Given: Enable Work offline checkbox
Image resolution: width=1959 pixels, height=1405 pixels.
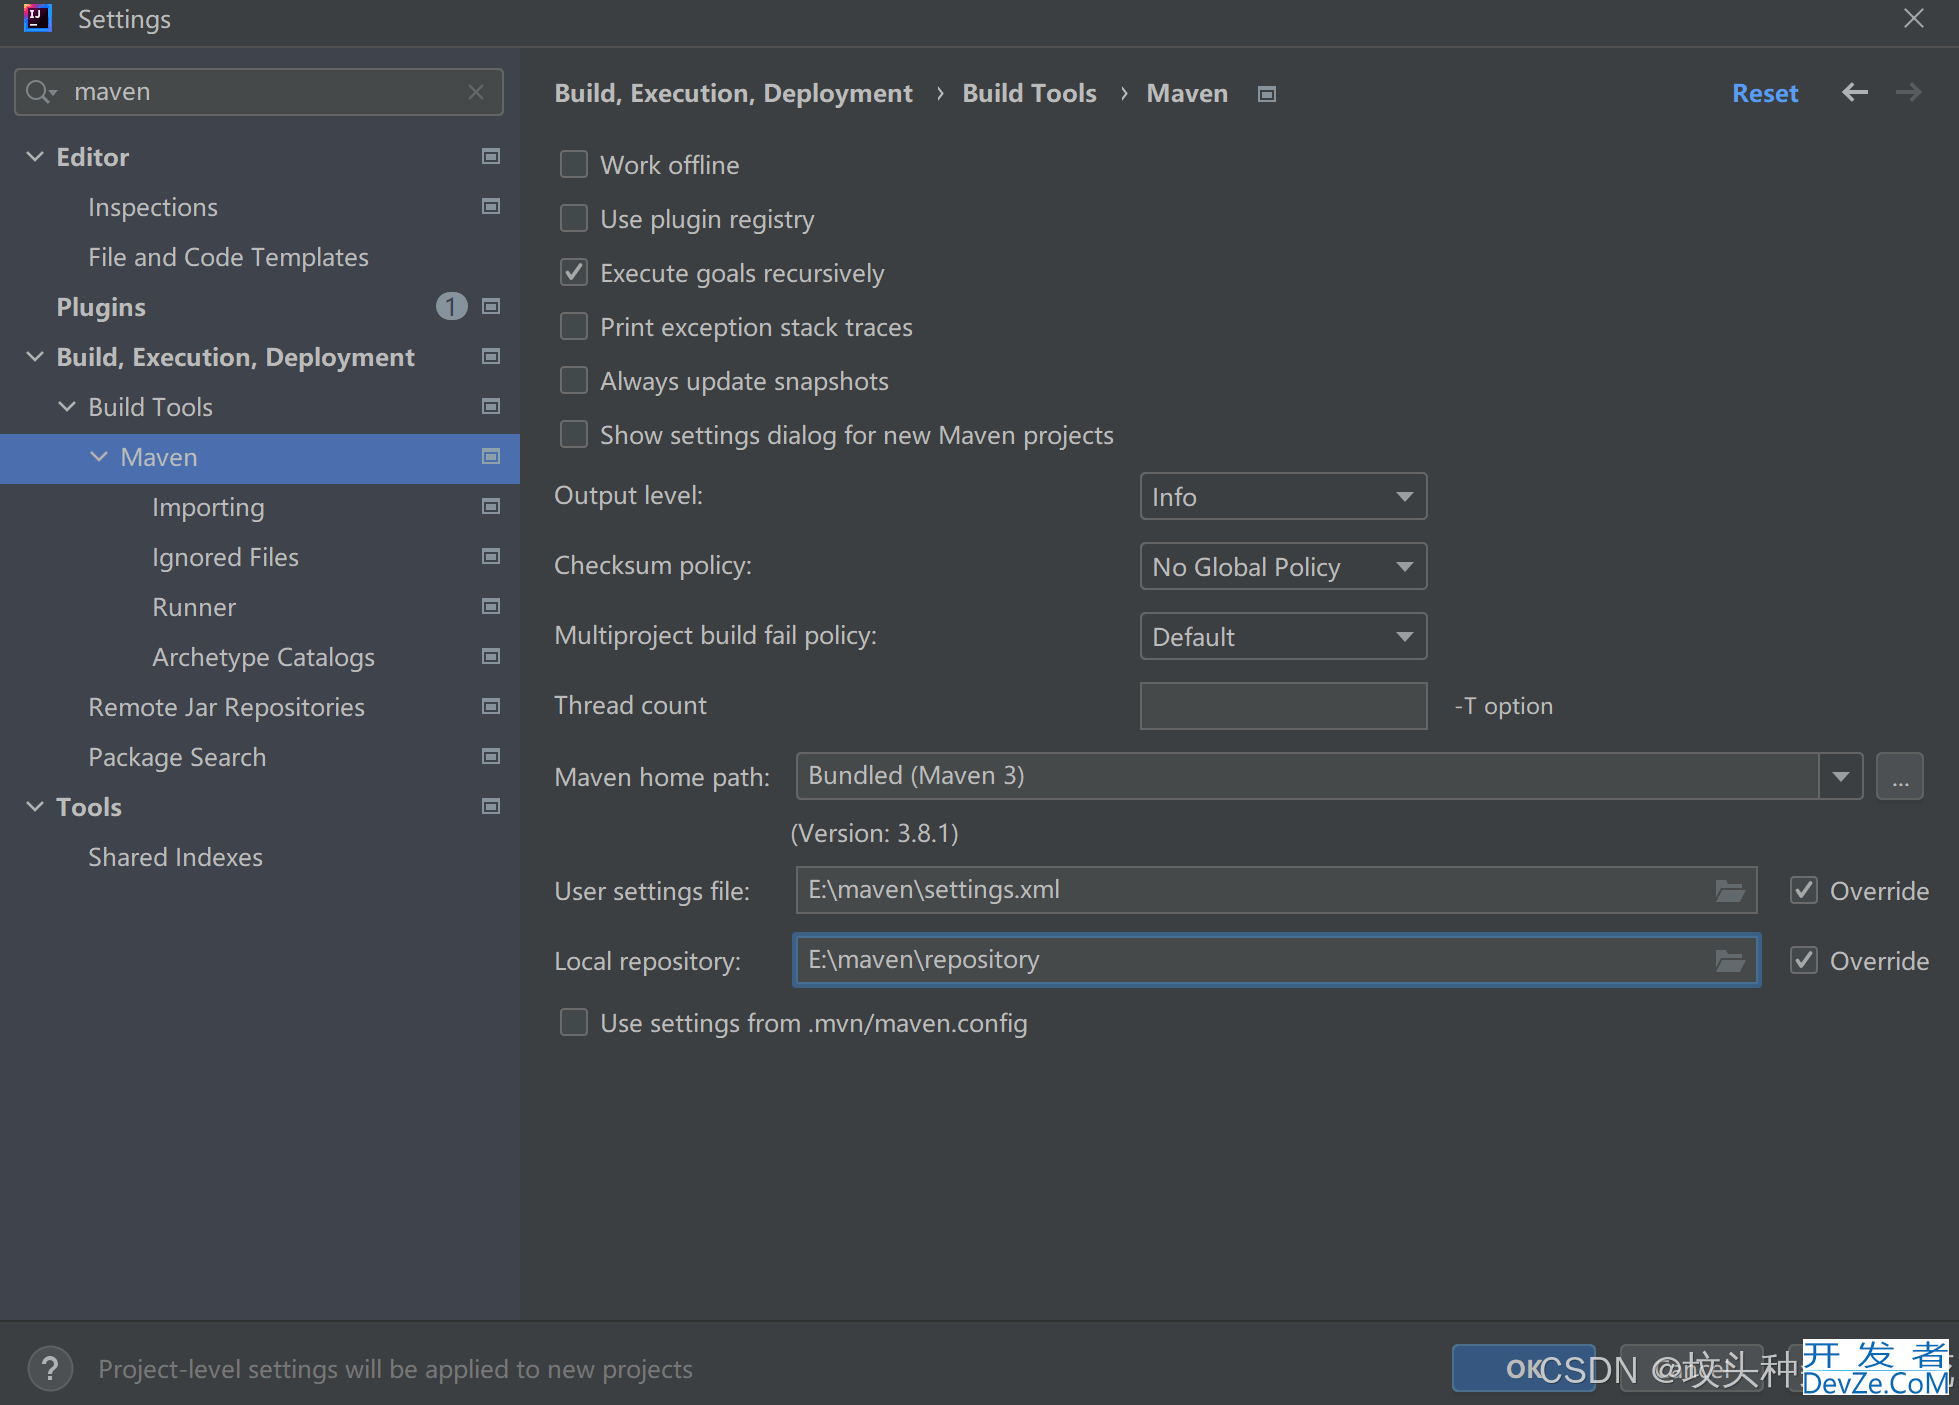Looking at the screenshot, I should coord(574,164).
